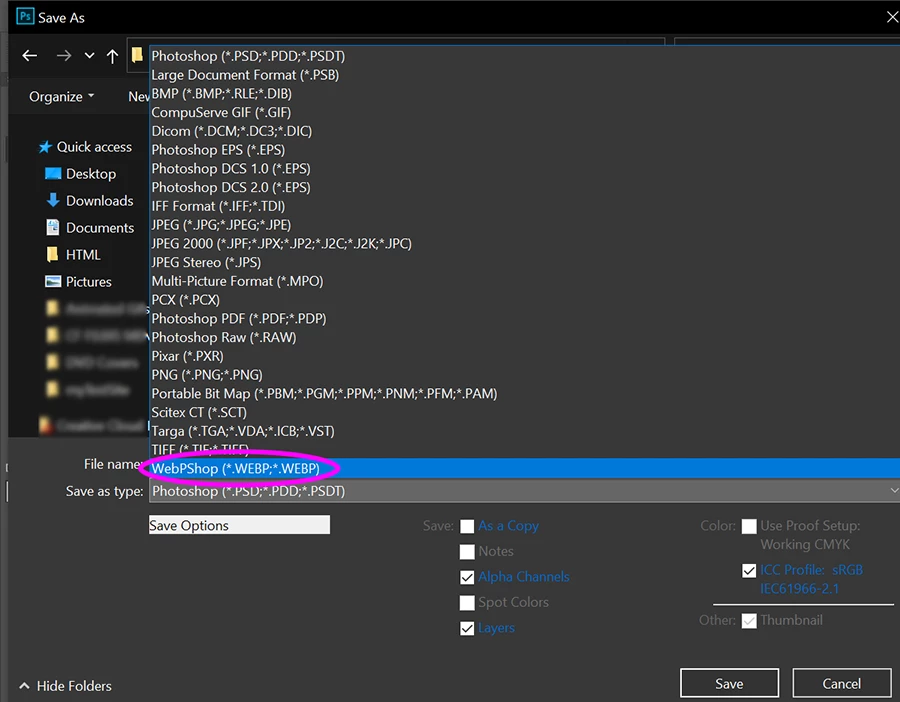900x702 pixels.
Task: Click the Documents page icon
Action: [53, 227]
